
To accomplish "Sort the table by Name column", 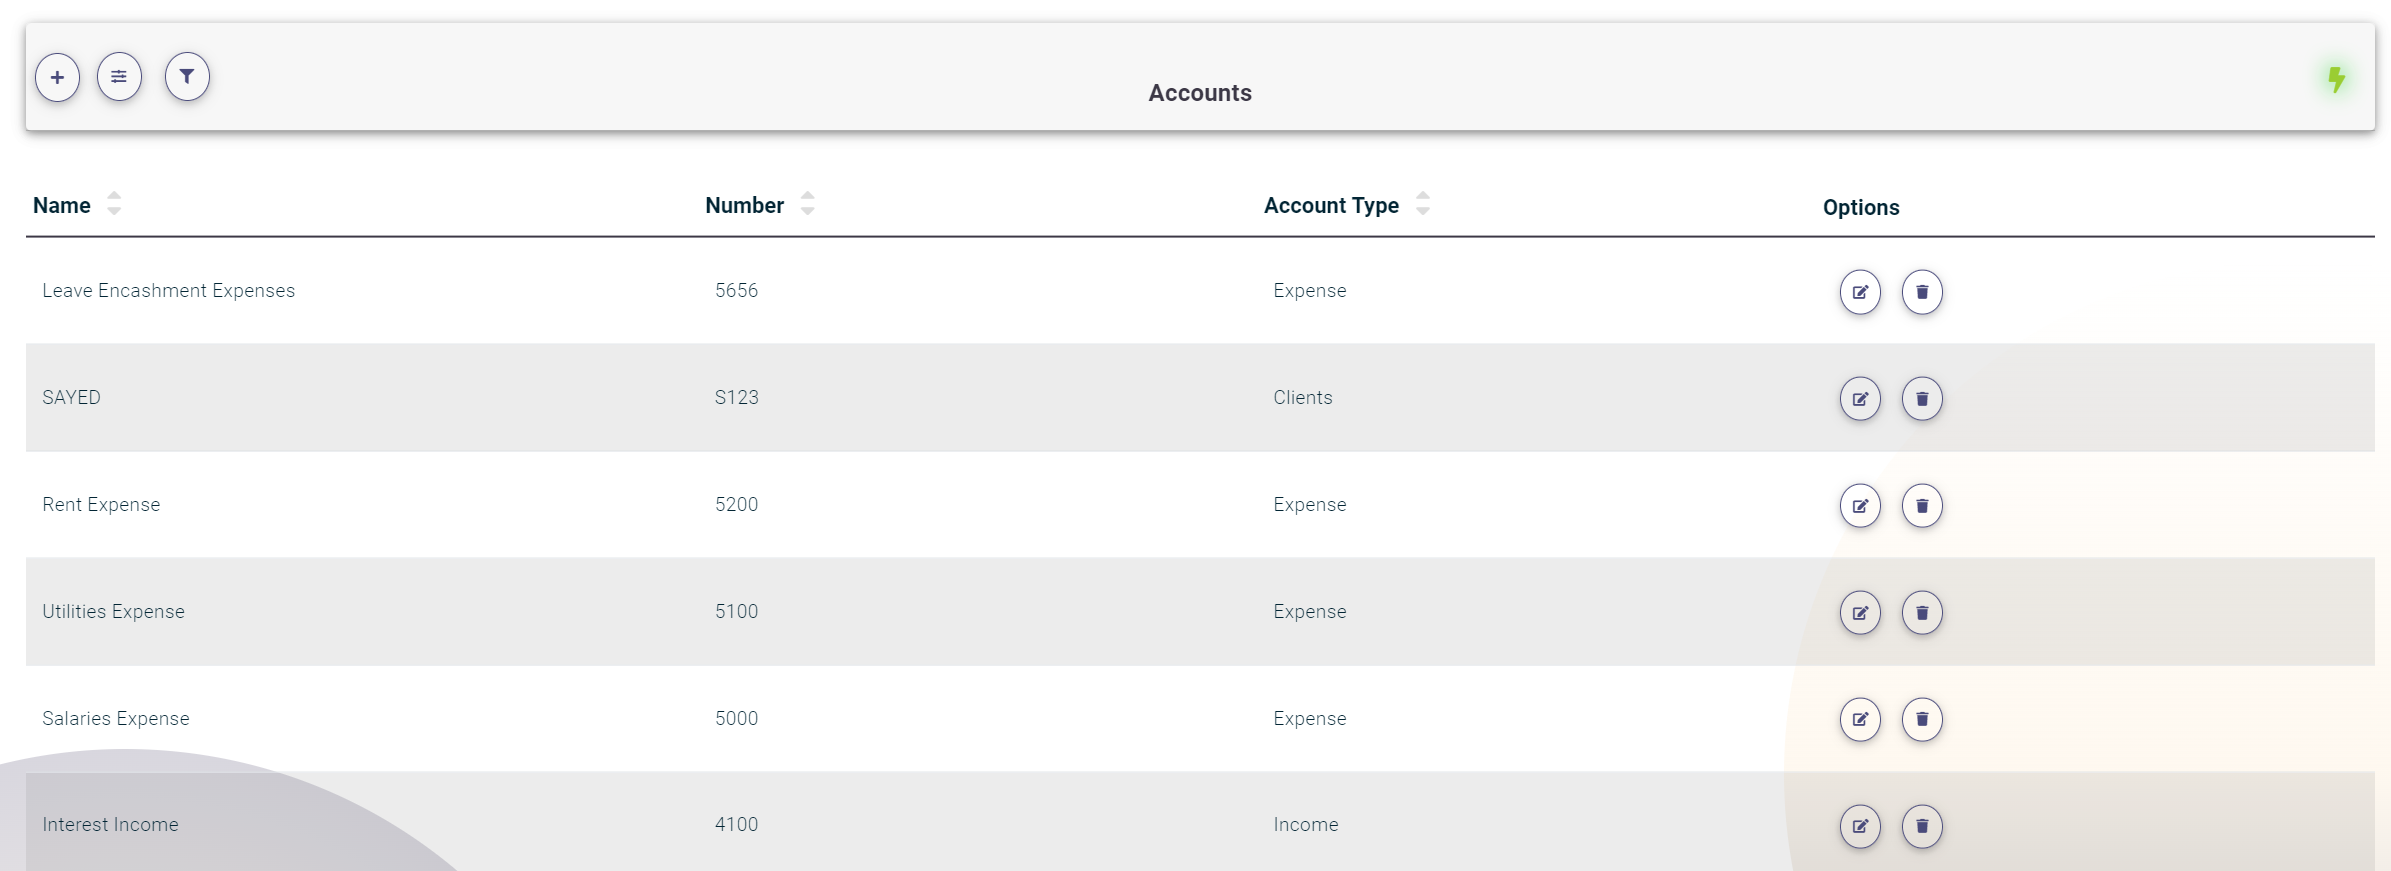I will tap(114, 204).
